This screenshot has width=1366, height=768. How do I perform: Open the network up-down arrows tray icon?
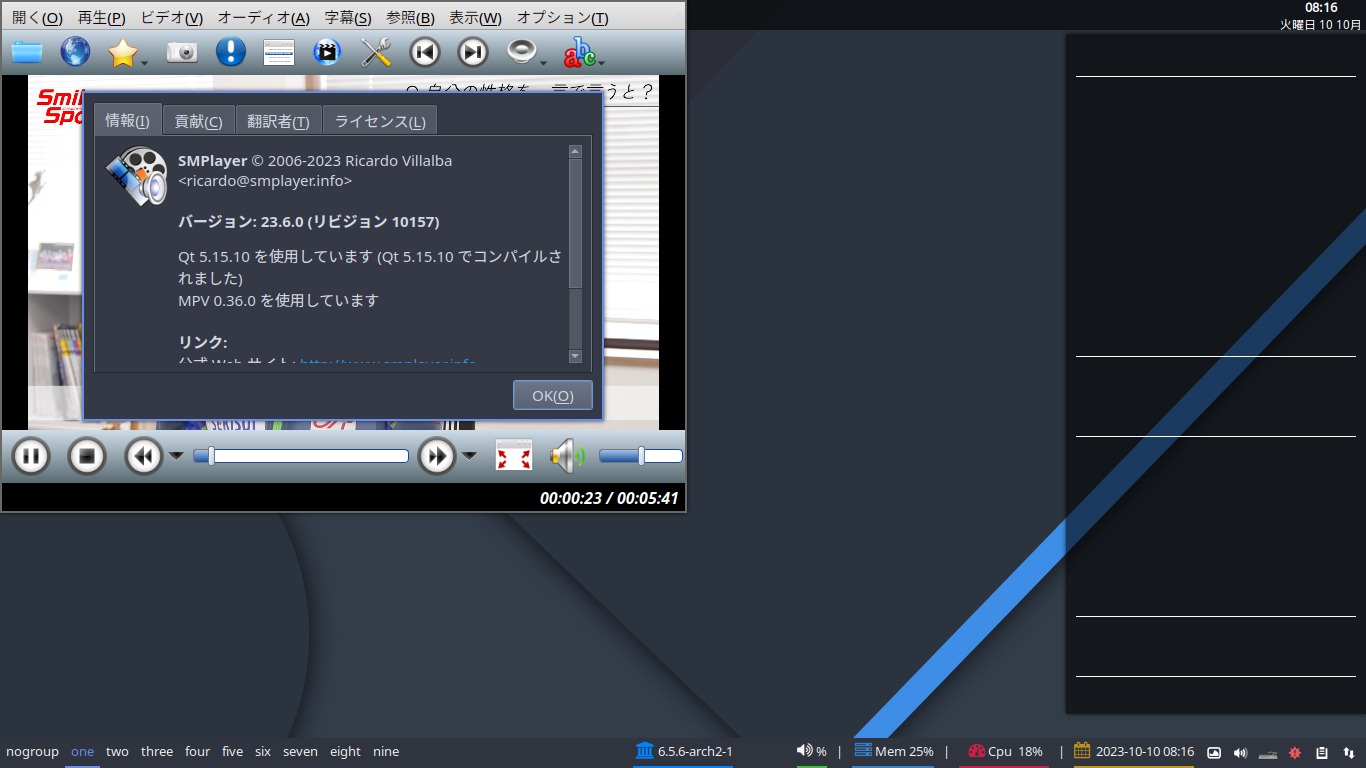pyautogui.click(x=1349, y=753)
